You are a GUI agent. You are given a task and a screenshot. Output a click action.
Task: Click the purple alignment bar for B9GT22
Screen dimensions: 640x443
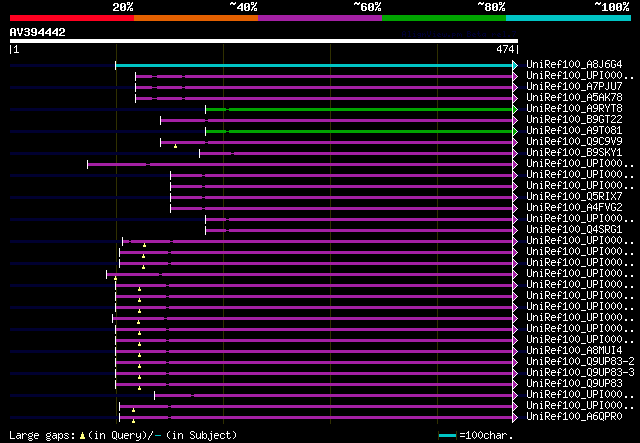(337, 120)
